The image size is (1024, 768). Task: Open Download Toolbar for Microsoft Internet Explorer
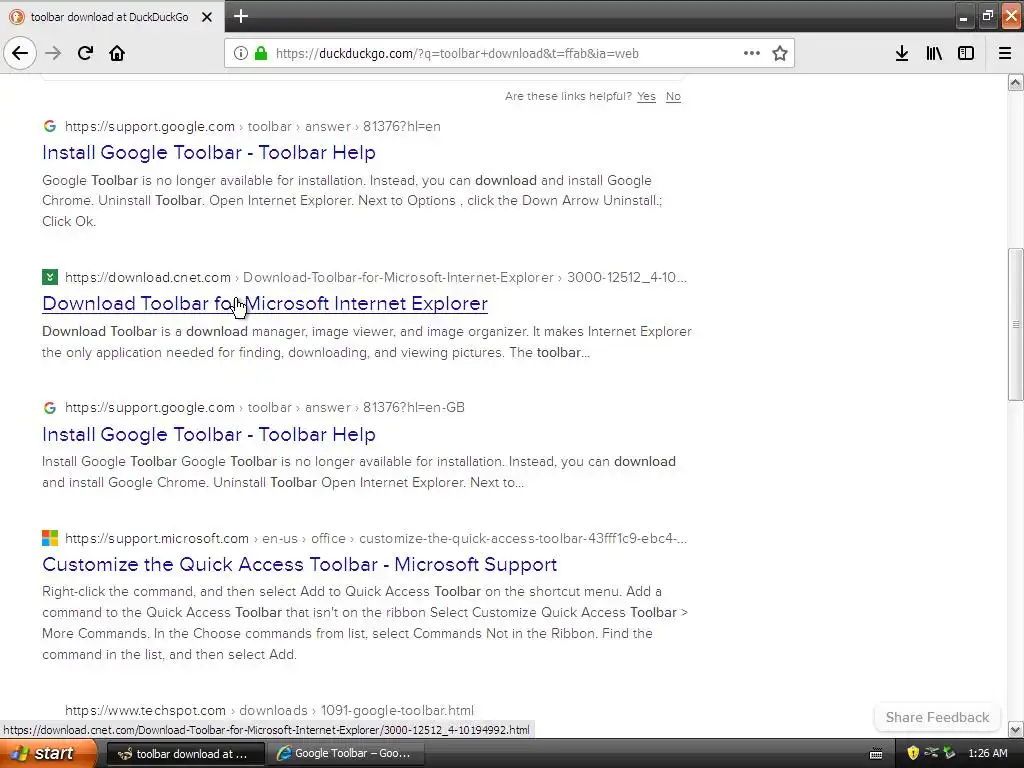[265, 304]
